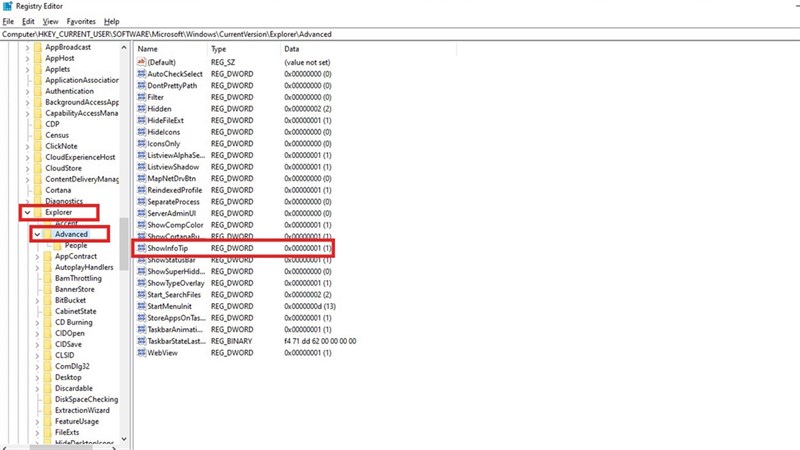Expand the AppContract key
The image size is (800, 450).
37,256
